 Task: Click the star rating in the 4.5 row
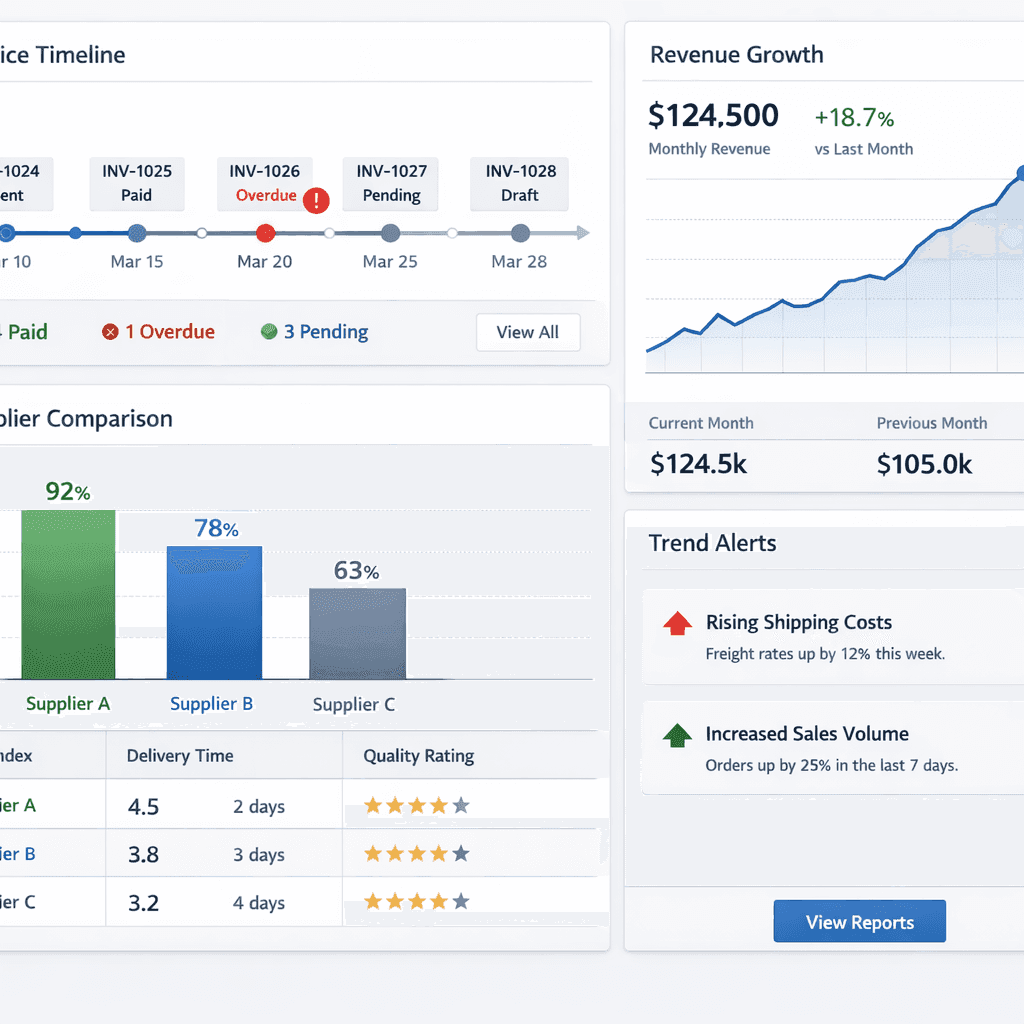pos(417,805)
